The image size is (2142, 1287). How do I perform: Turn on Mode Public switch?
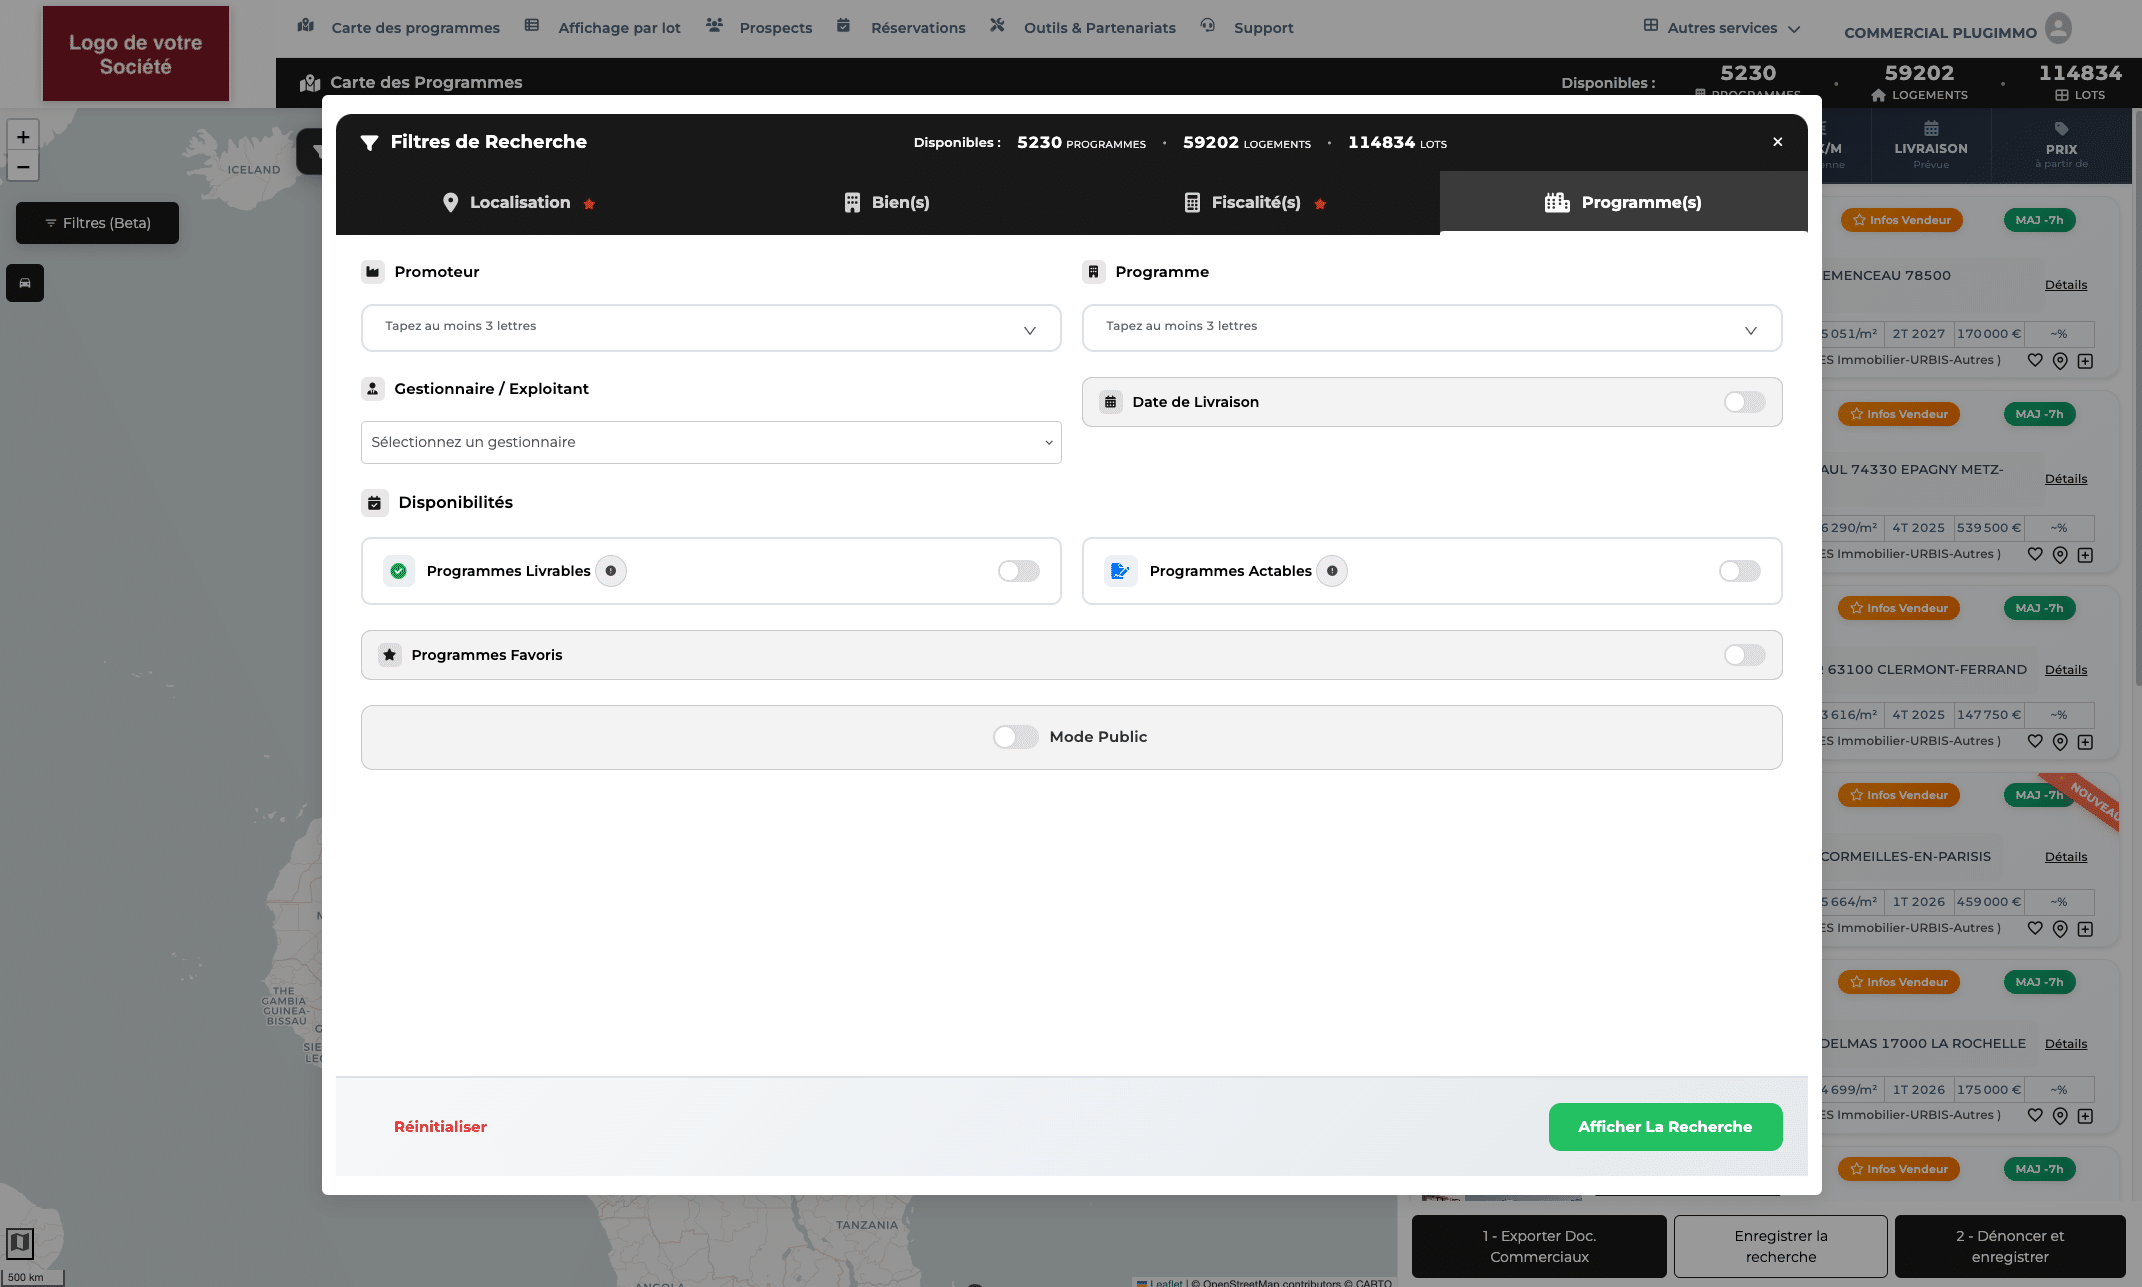pyautogui.click(x=1015, y=737)
